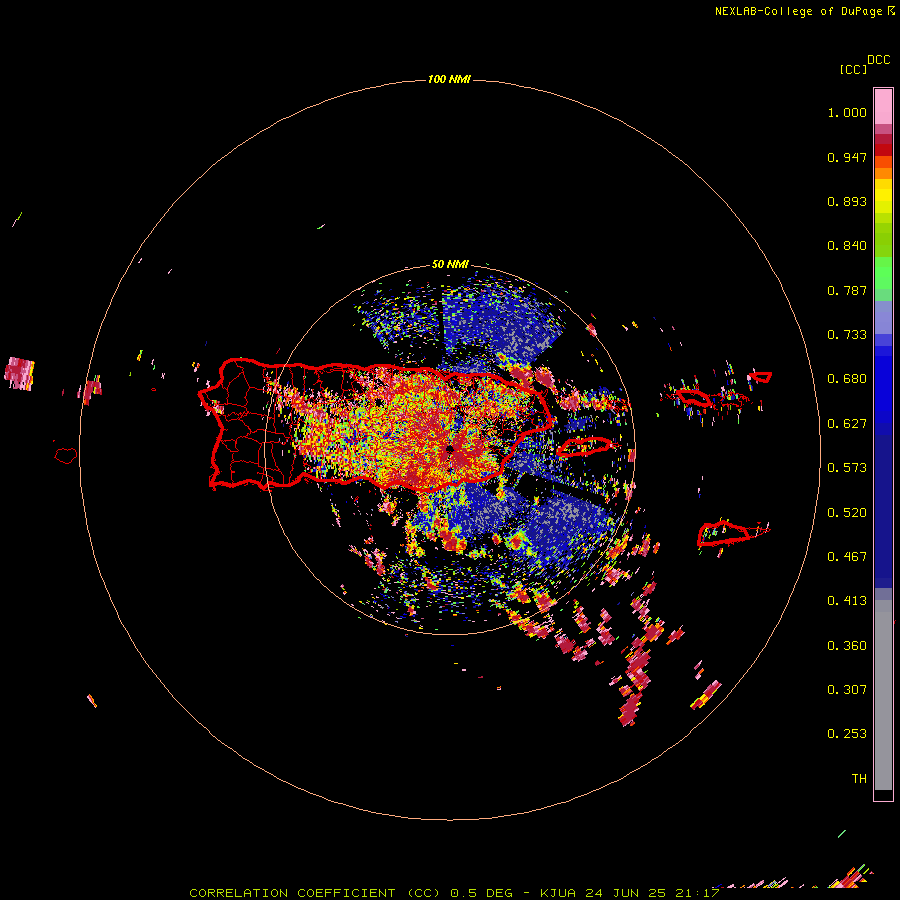Select the 0.360 scale value
Viewport: 900px width, 900px height.
point(847,646)
